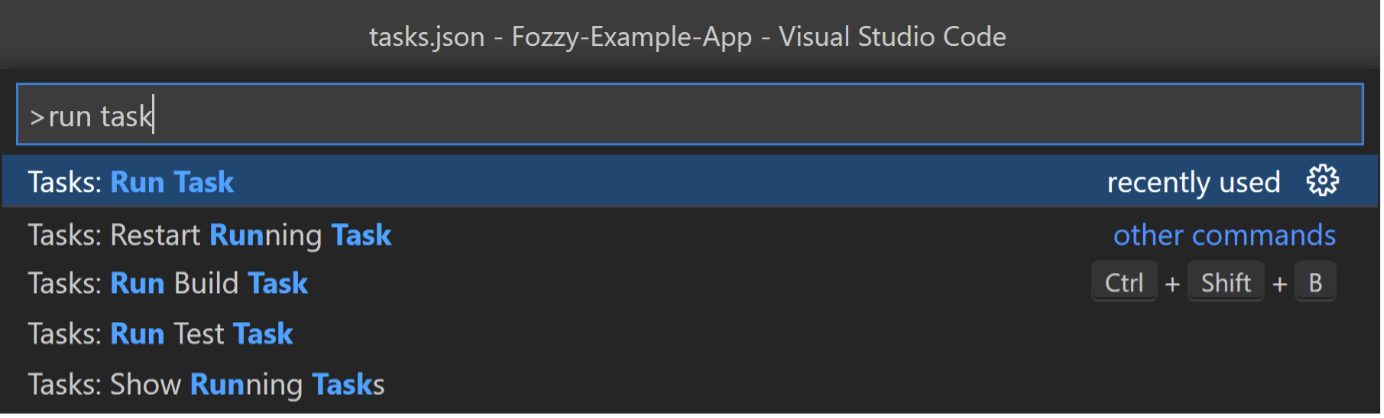Click the '>' prefix in the palette input
1384x418 pixels.
[x=37, y=117]
